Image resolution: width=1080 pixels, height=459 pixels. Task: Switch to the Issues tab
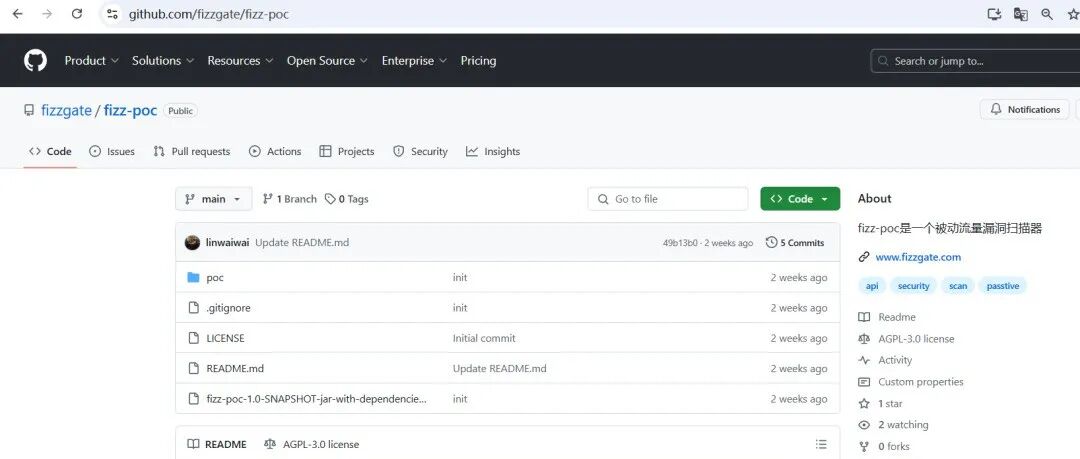click(x=112, y=152)
